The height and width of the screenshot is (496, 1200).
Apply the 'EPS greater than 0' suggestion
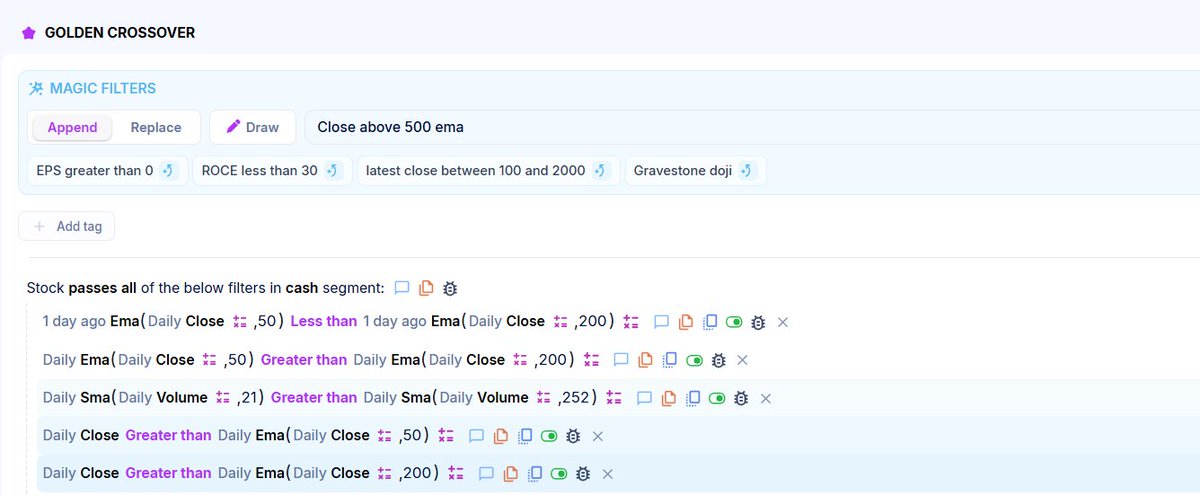click(x=107, y=170)
